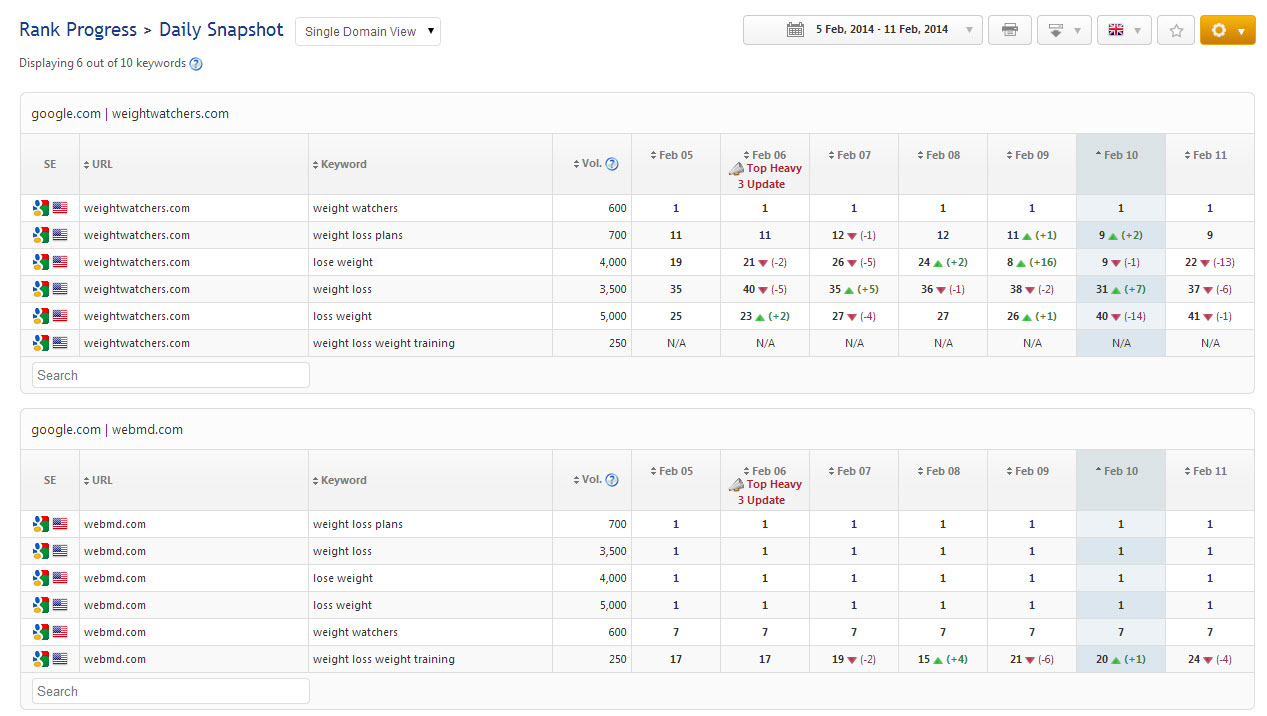The height and width of the screenshot is (716, 1267).
Task: Click Google icon in weightwatchers 'lose weight' row
Action: [40, 262]
